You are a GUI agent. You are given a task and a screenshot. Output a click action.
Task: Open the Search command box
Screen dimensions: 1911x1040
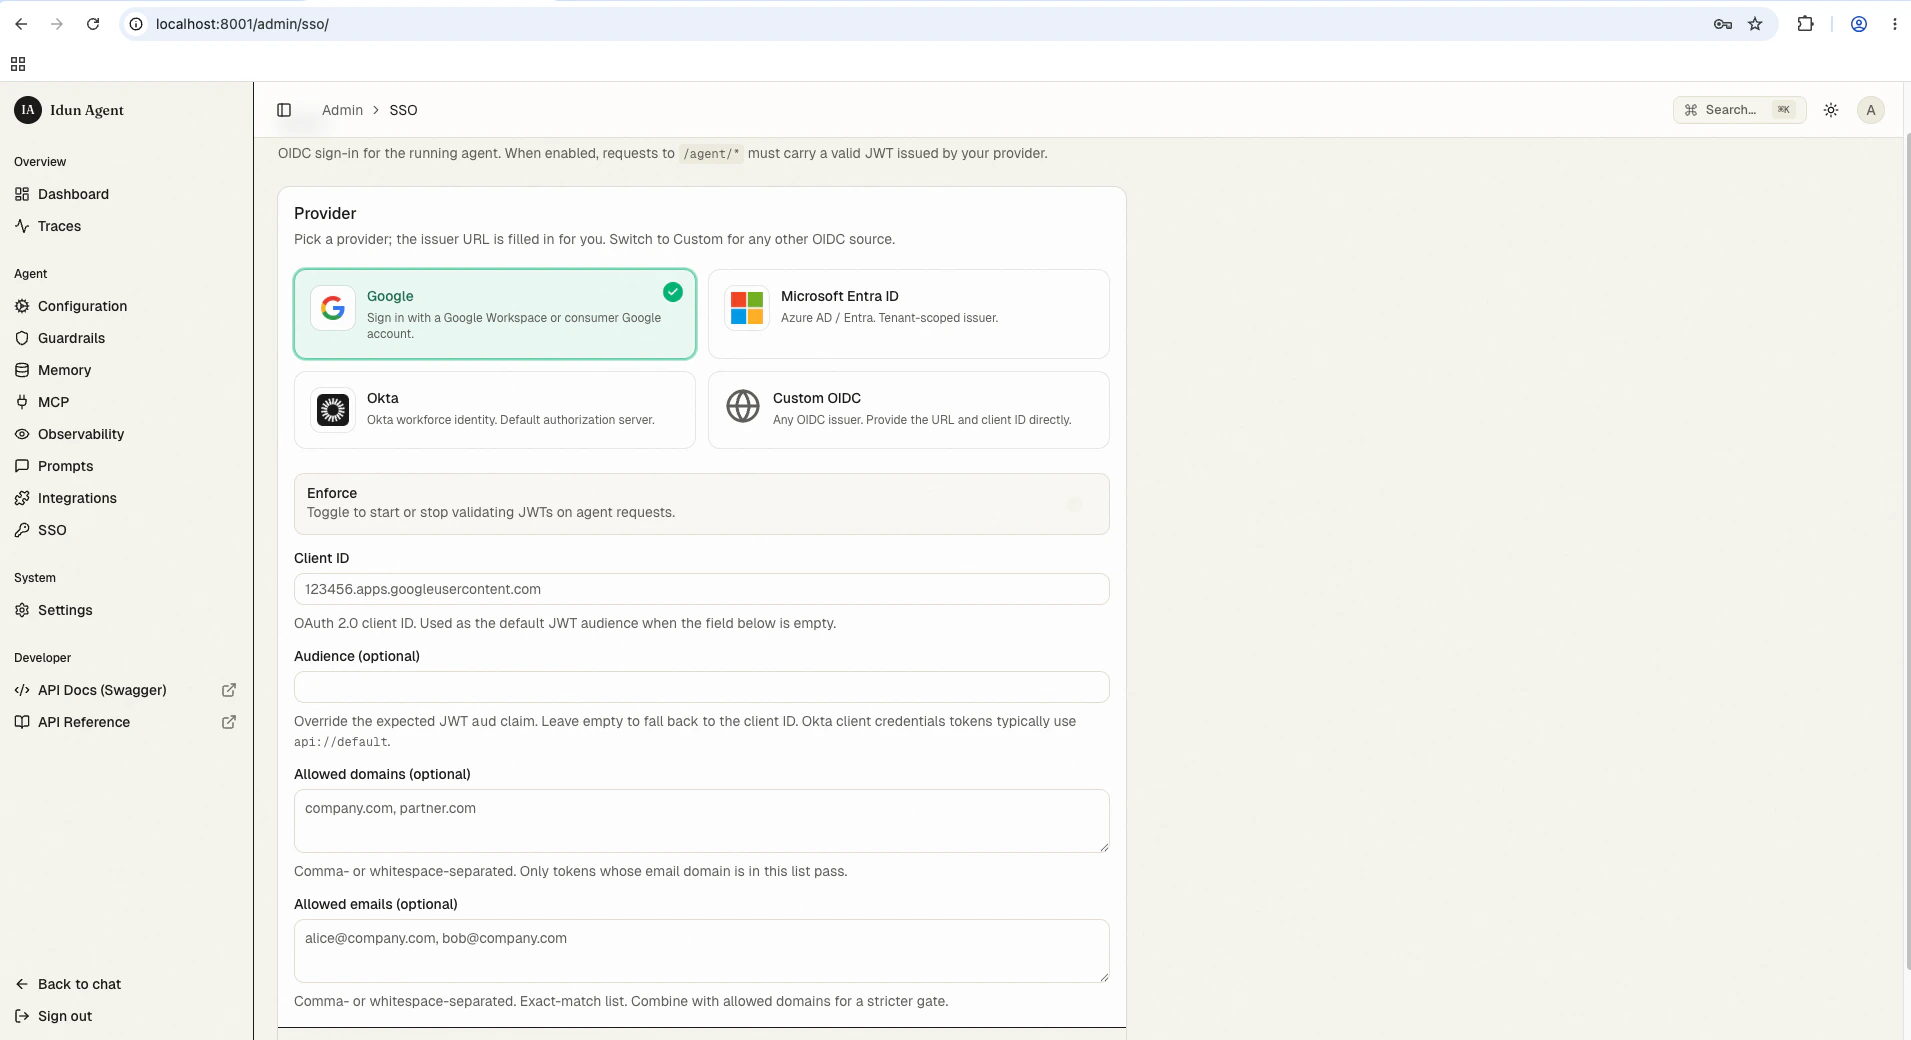1739,110
